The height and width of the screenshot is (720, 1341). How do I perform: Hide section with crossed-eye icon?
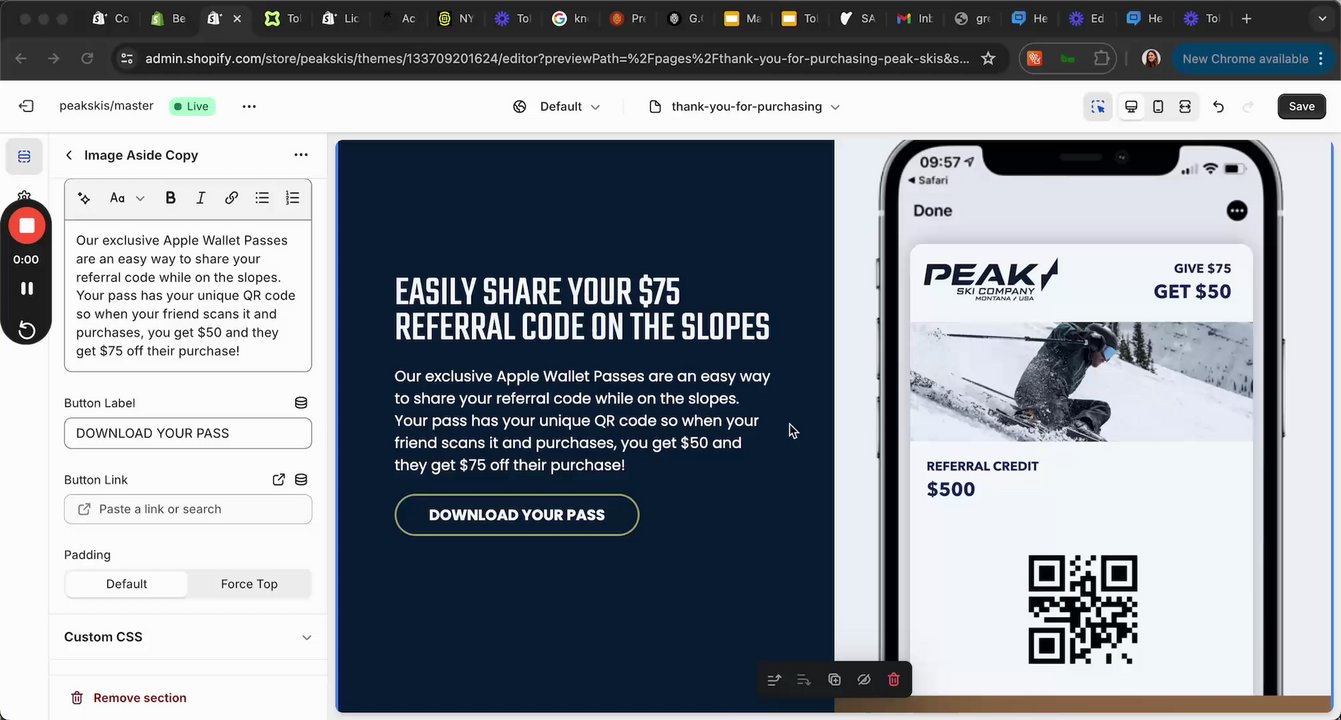click(864, 680)
